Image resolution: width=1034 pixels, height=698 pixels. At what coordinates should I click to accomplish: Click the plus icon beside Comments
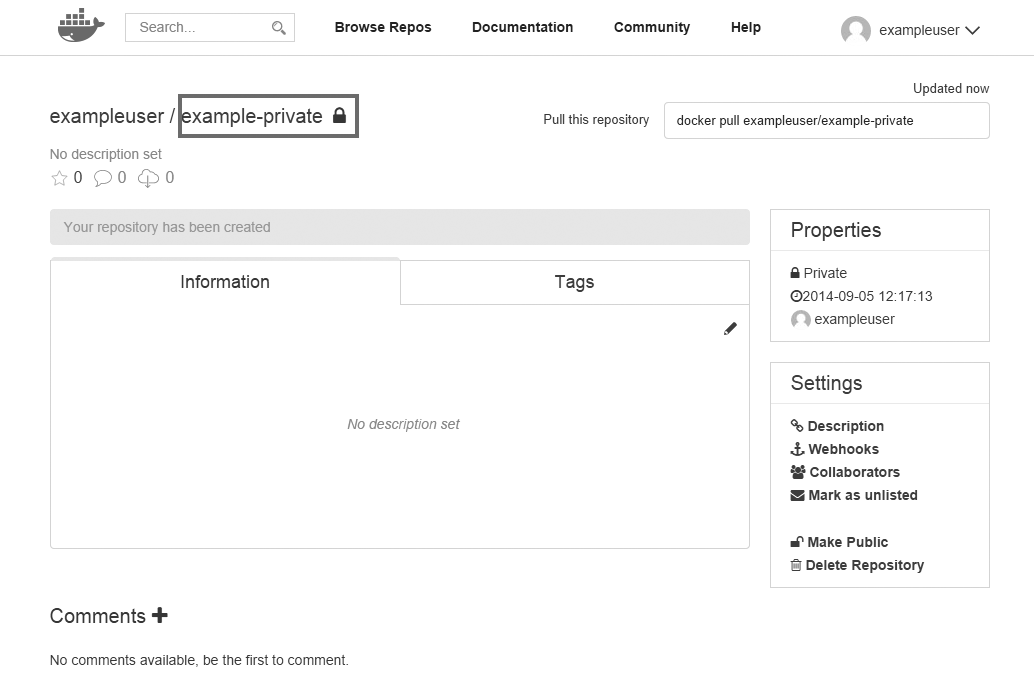click(x=160, y=616)
